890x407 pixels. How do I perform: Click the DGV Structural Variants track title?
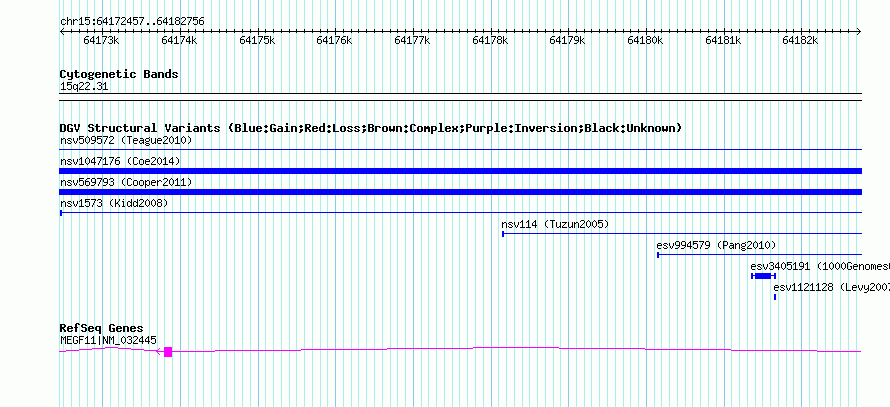[371, 128]
